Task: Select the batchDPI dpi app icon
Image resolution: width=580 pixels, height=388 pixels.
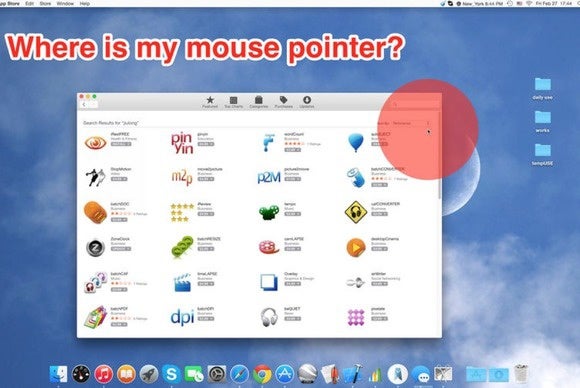Action: coord(182,317)
